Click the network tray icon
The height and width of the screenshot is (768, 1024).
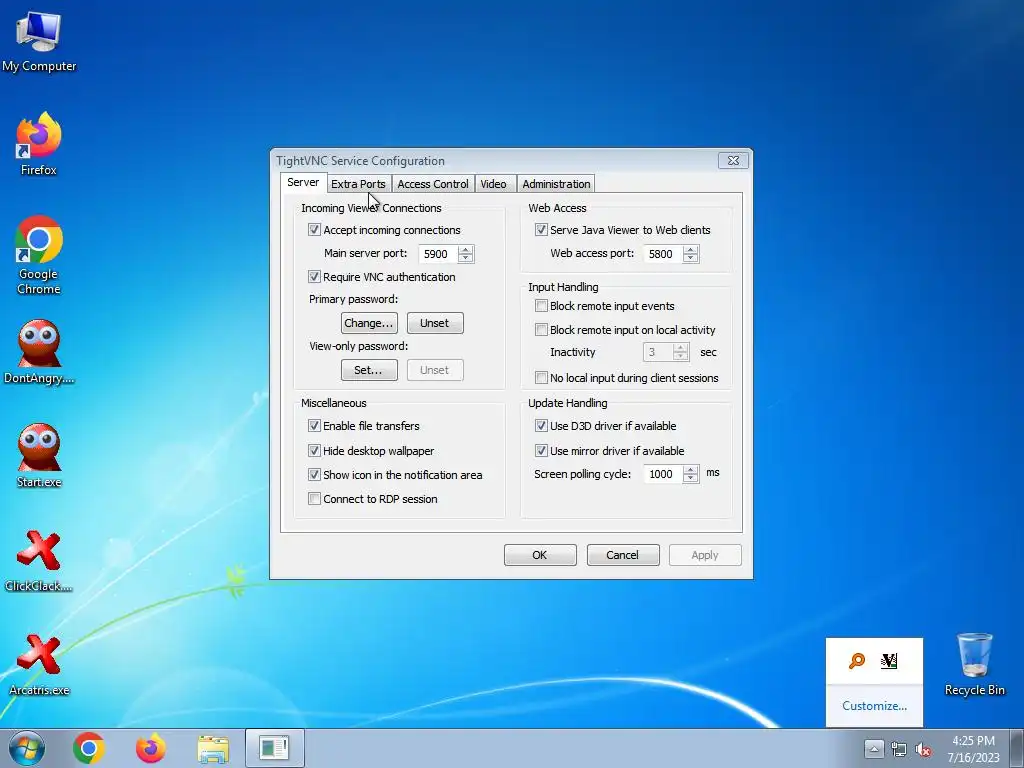pyautogui.click(x=899, y=749)
